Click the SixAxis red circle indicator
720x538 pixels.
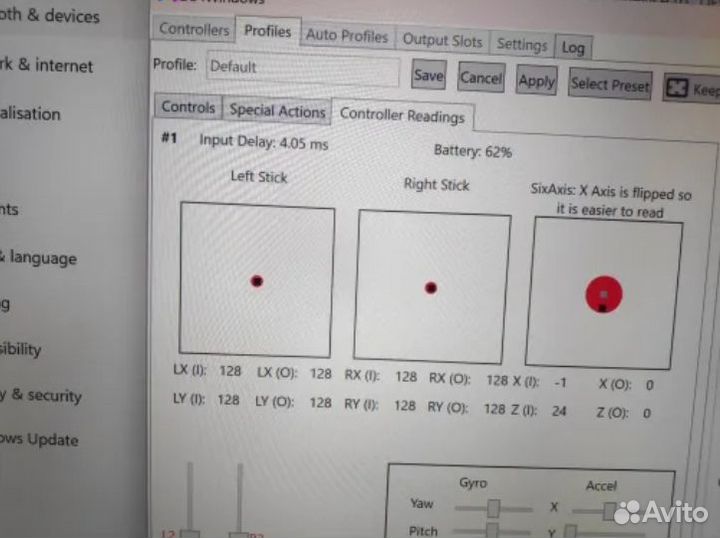pos(603,294)
